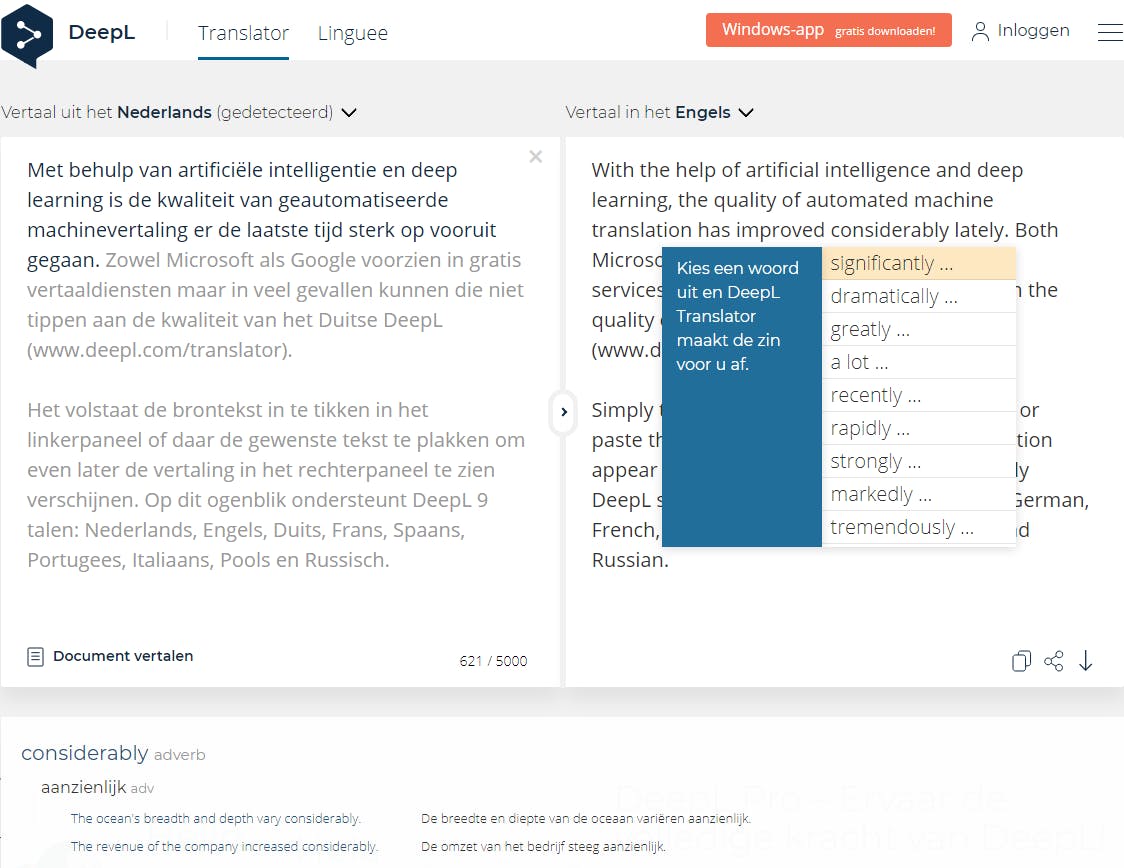Open the hamburger menu
The image size is (1124, 868).
[x=1109, y=32]
